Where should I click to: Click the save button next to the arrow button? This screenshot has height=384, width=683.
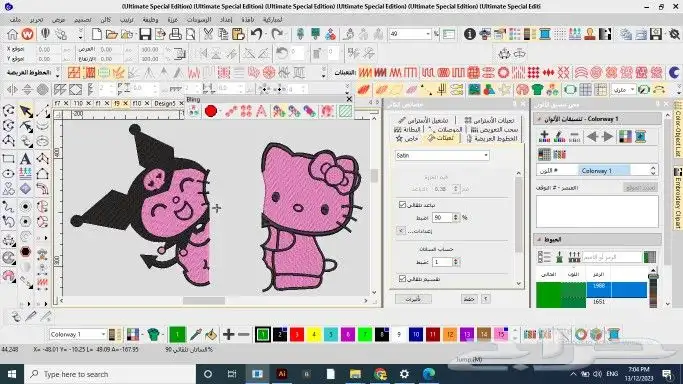coord(469,299)
